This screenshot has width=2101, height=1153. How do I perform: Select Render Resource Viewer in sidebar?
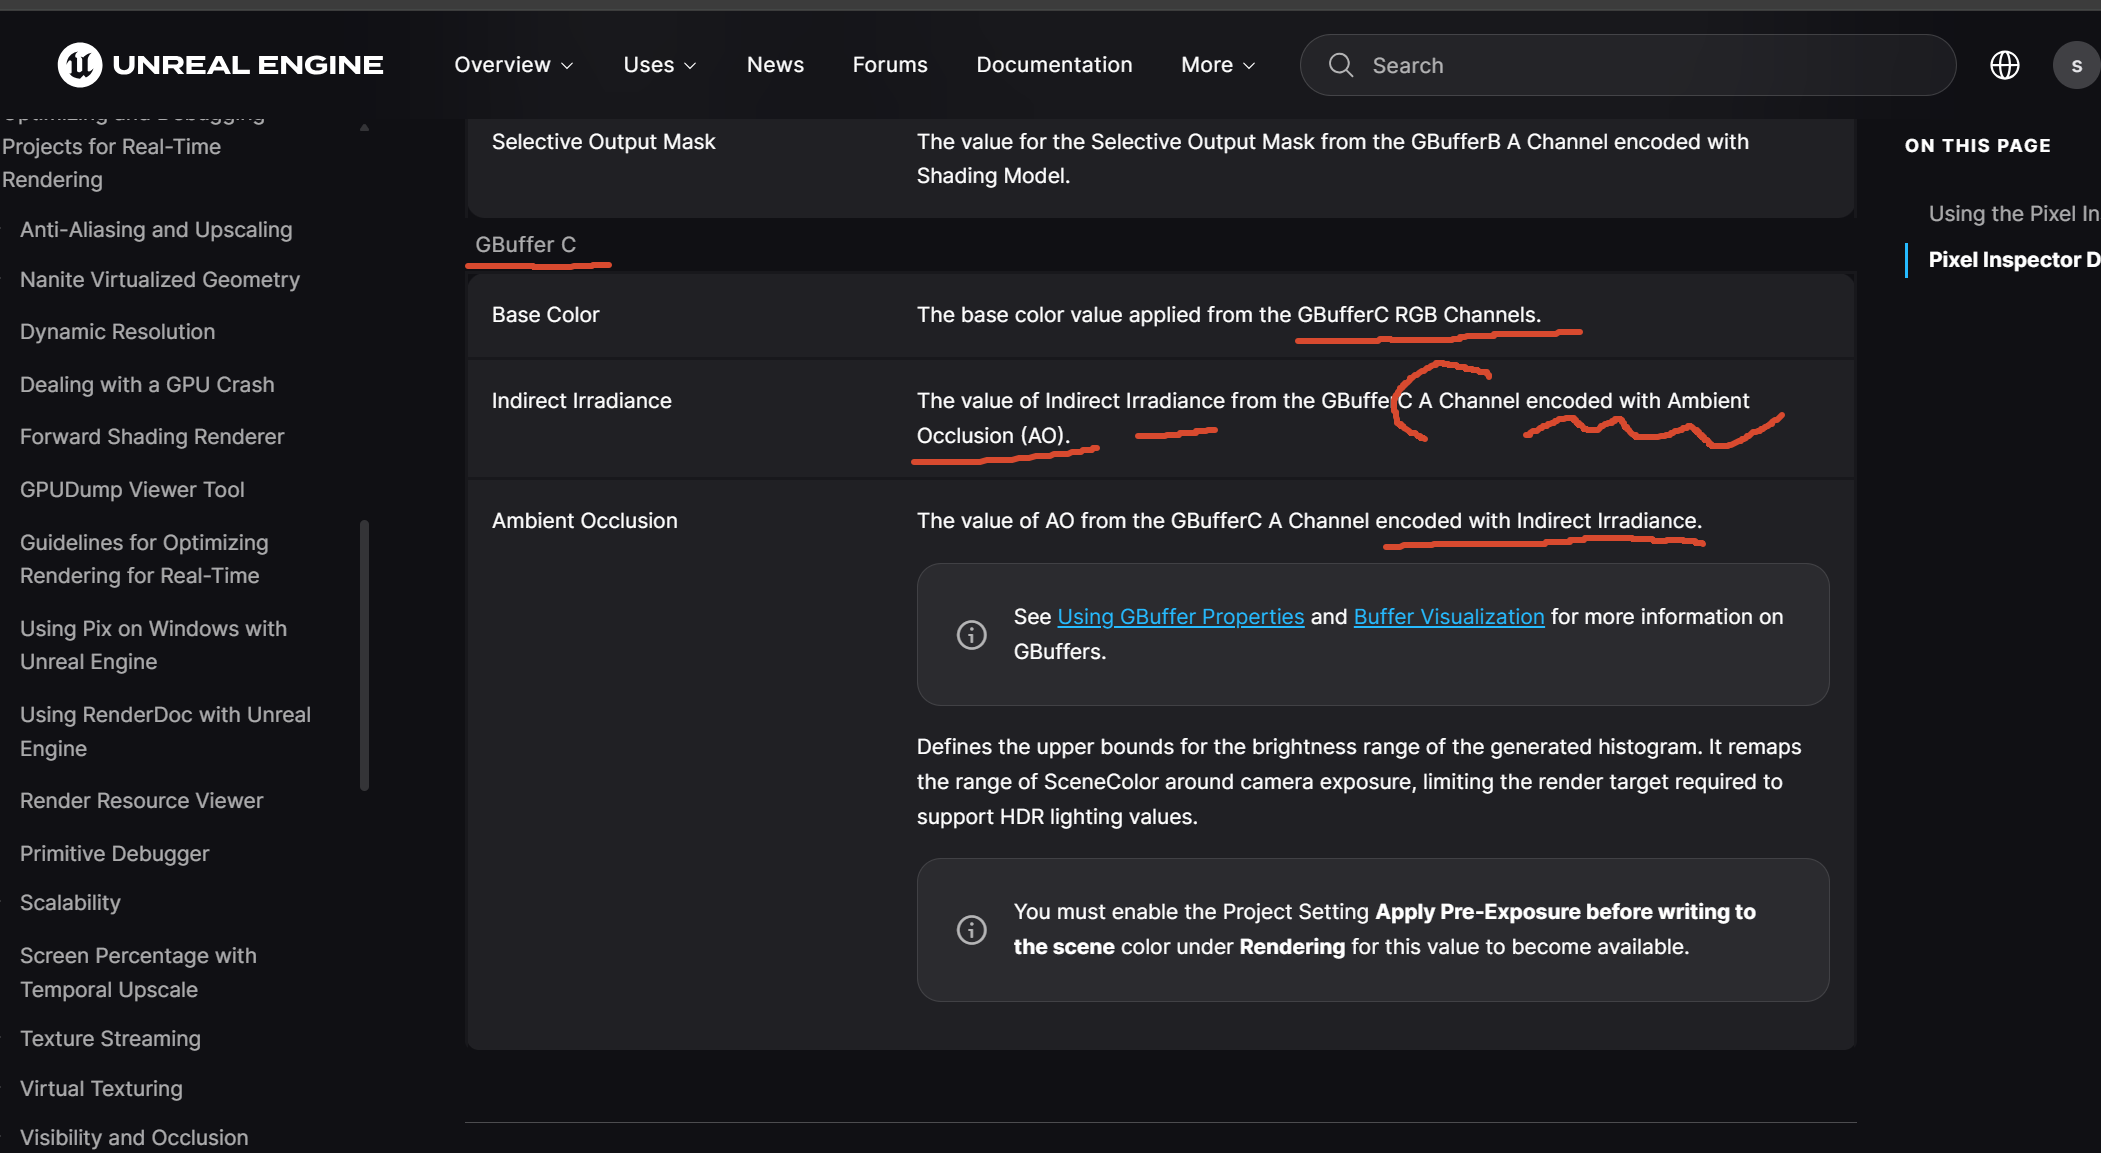tap(142, 801)
